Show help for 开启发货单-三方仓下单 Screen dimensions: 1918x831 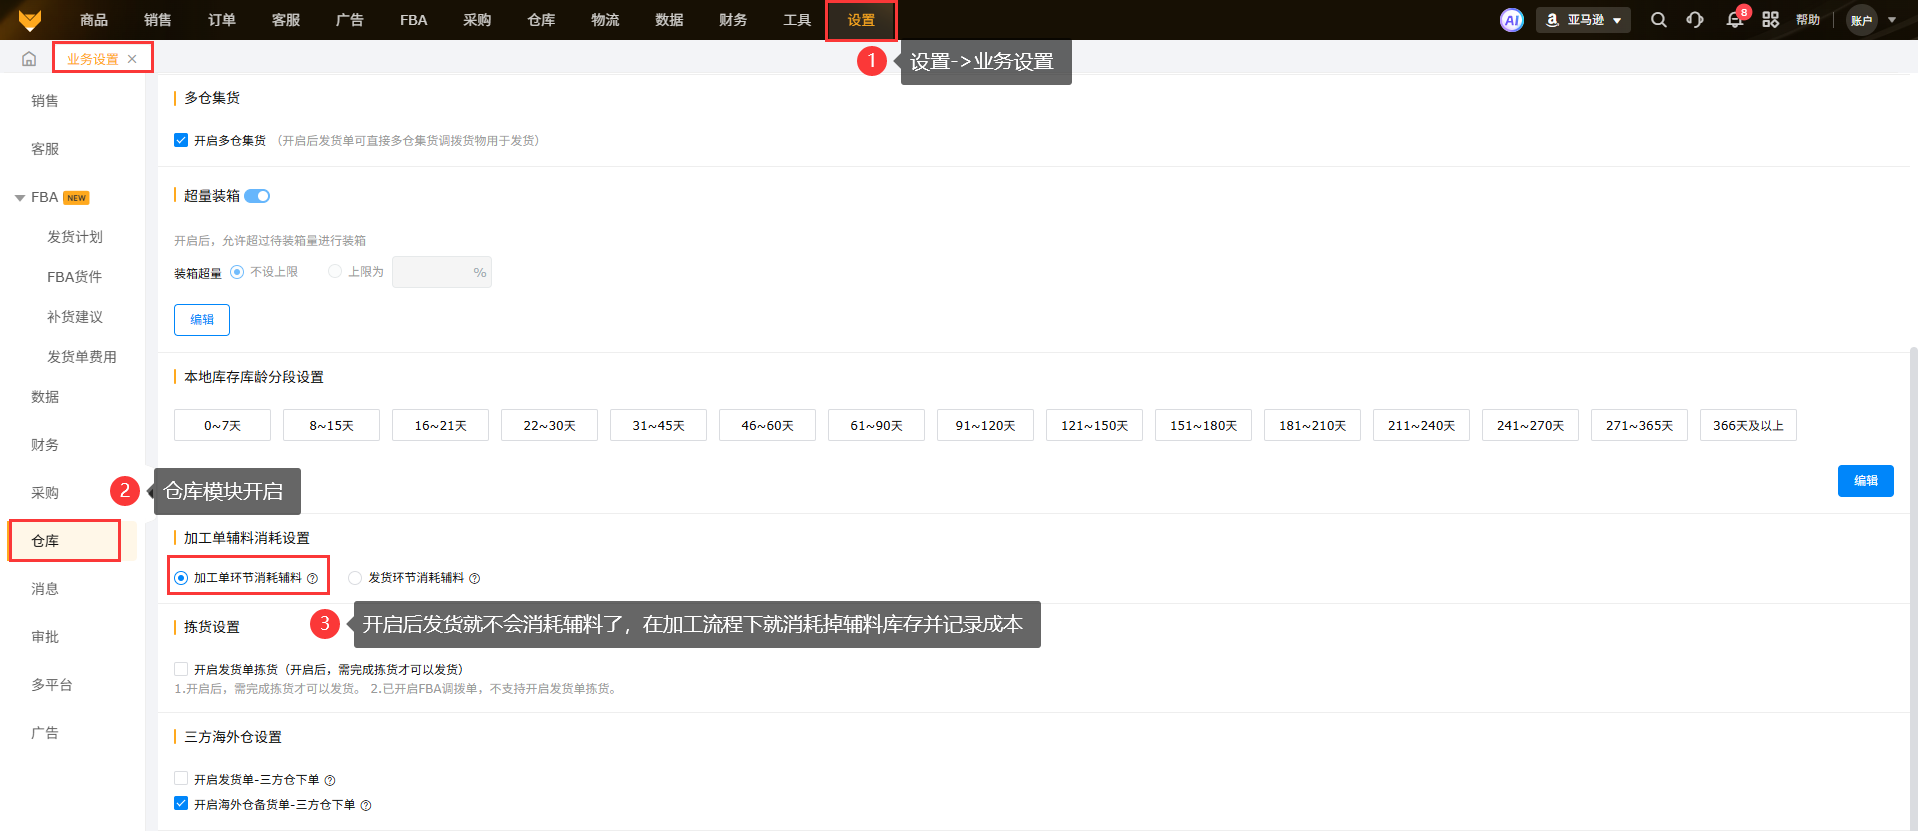[330, 780]
